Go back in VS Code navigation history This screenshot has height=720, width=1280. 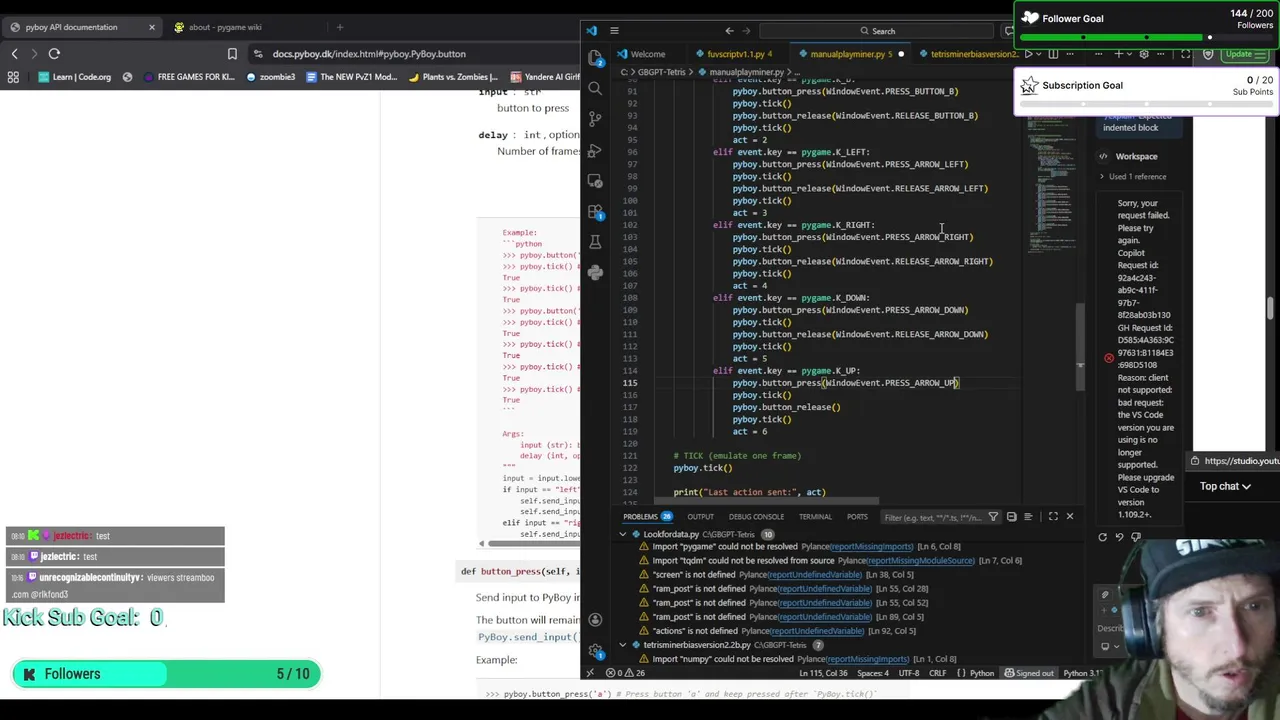point(729,31)
